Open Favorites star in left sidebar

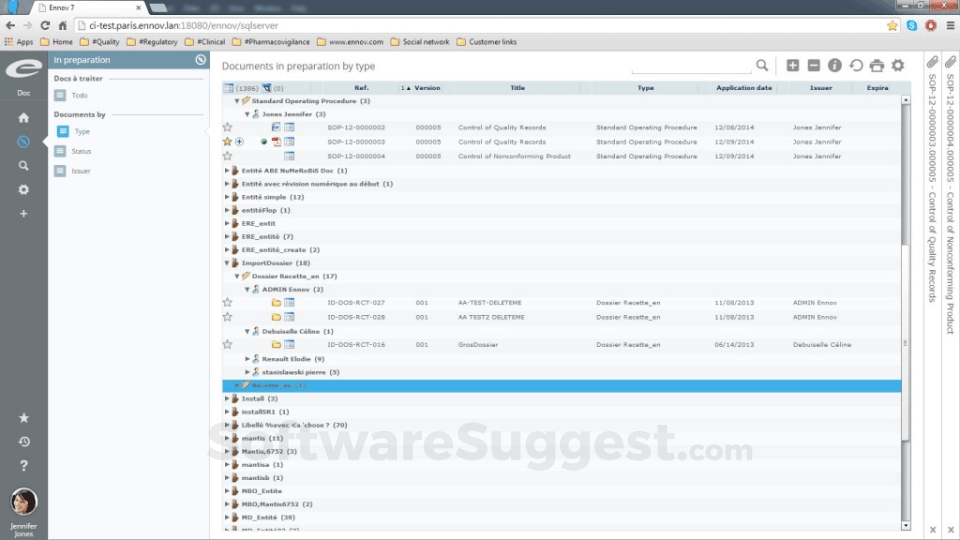point(23,417)
